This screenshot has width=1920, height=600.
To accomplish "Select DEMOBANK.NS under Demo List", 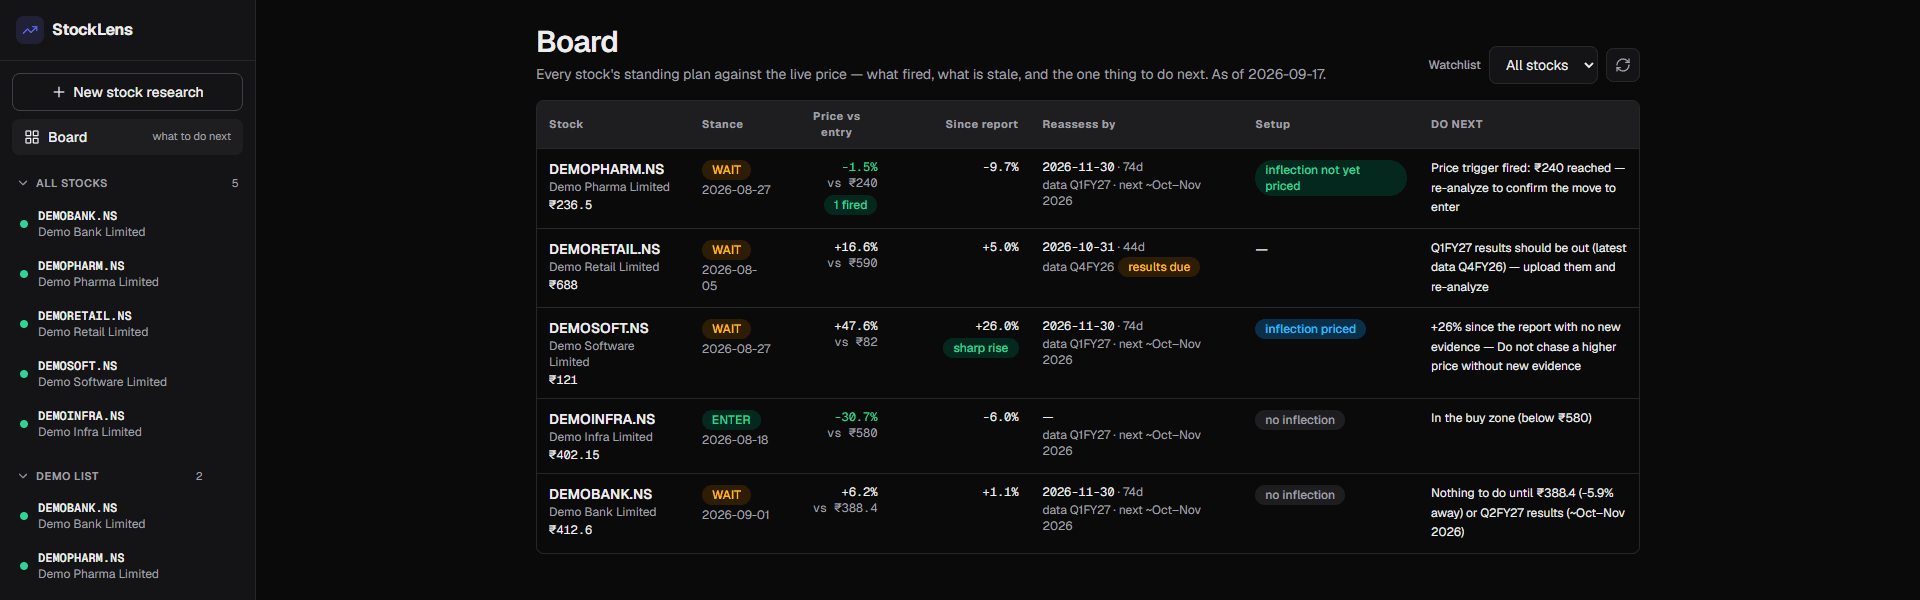I will 127,516.
